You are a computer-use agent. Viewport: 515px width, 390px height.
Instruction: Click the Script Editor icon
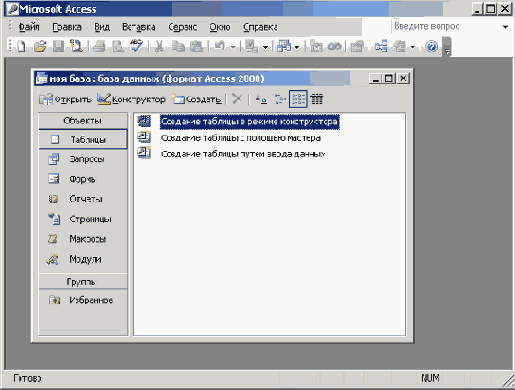tap(334, 46)
